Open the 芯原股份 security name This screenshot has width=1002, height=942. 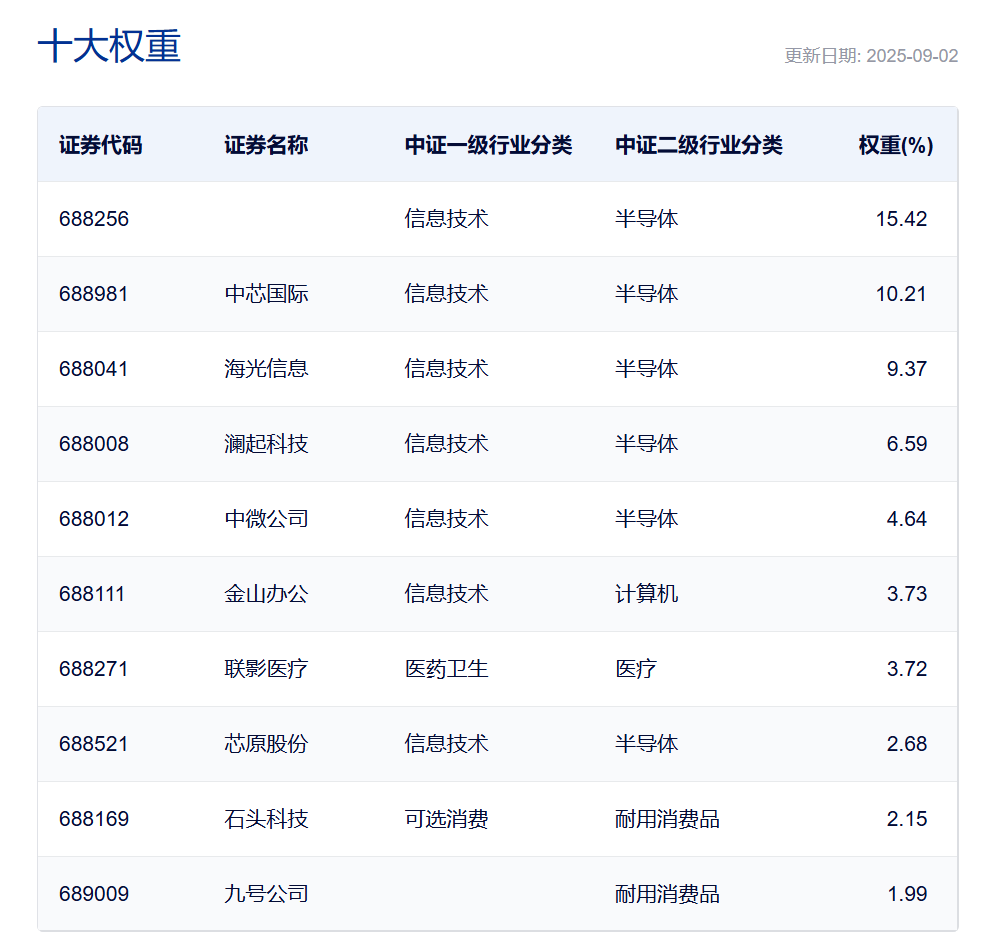coord(266,744)
